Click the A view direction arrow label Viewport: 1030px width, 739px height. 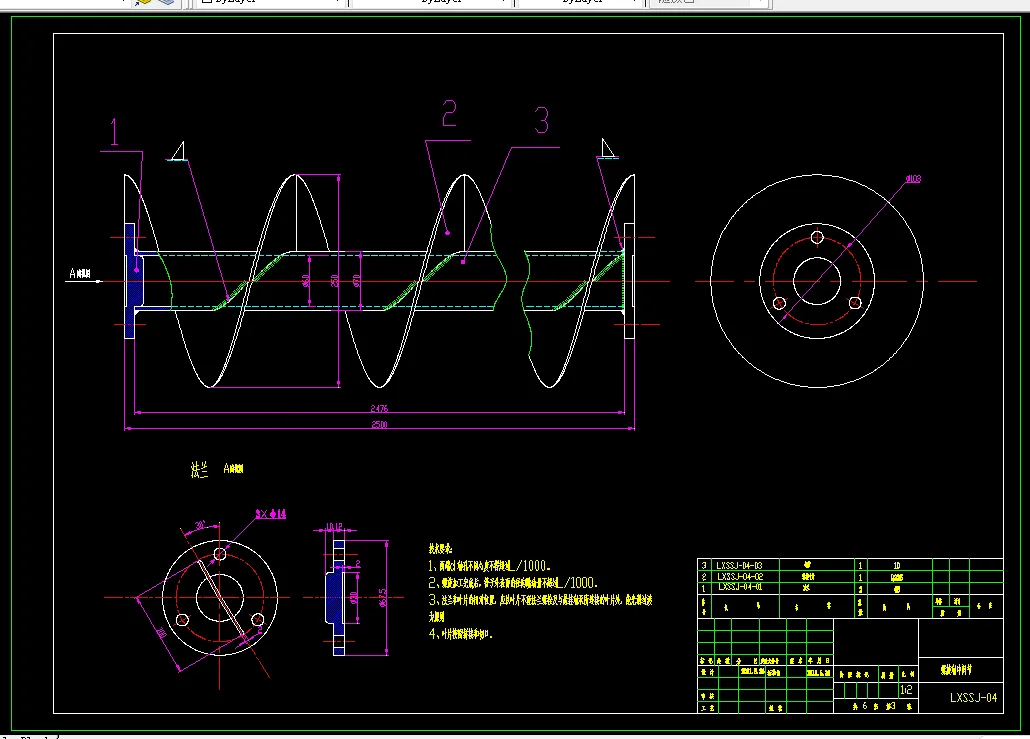[80, 273]
